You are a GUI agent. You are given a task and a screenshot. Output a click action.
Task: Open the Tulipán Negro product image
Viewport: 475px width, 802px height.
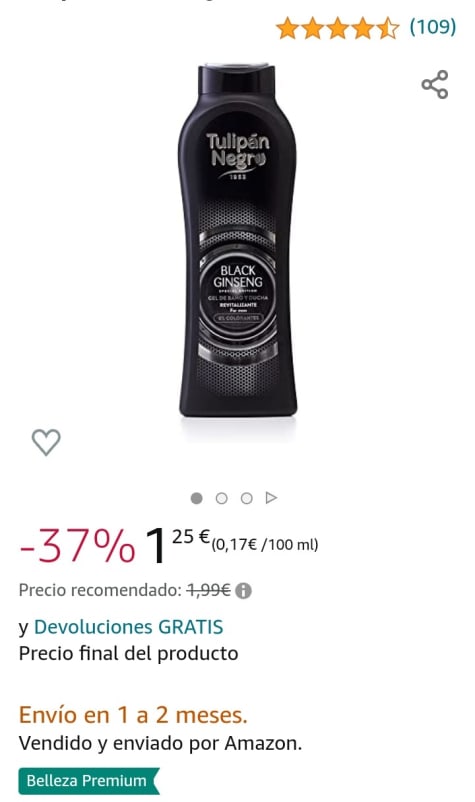click(x=237, y=240)
